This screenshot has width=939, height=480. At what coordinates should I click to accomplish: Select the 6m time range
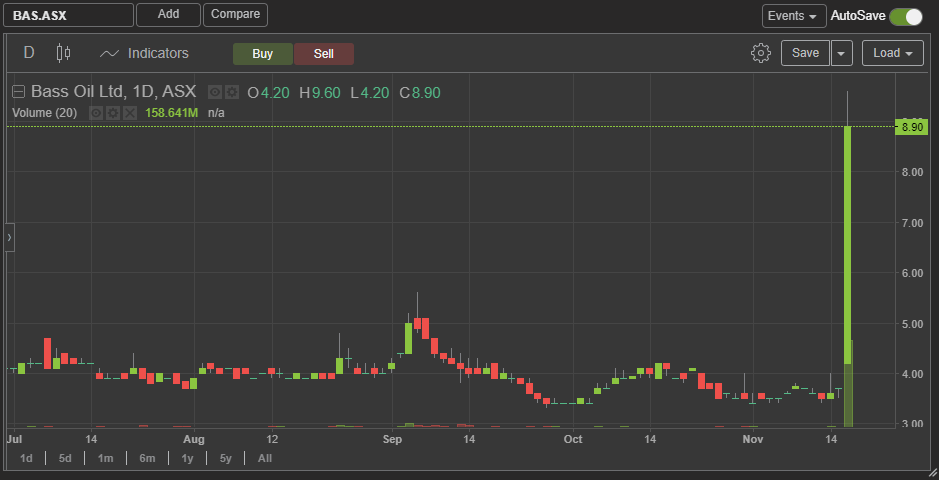147,458
